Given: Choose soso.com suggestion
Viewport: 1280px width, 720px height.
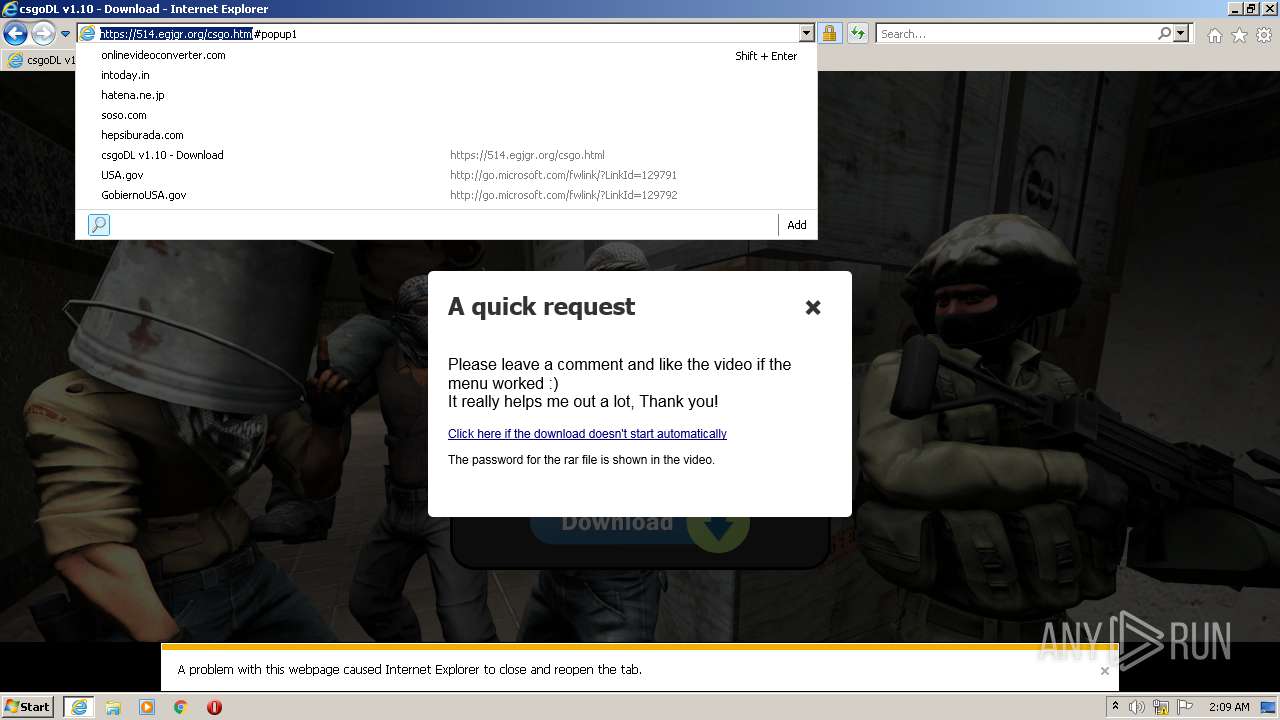Looking at the screenshot, I should tap(446, 115).
